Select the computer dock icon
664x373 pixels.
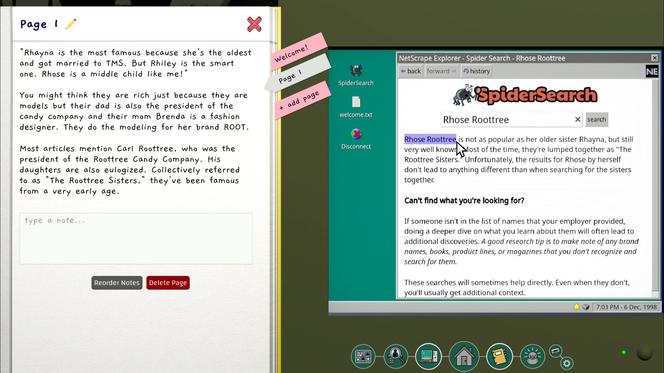coord(429,356)
